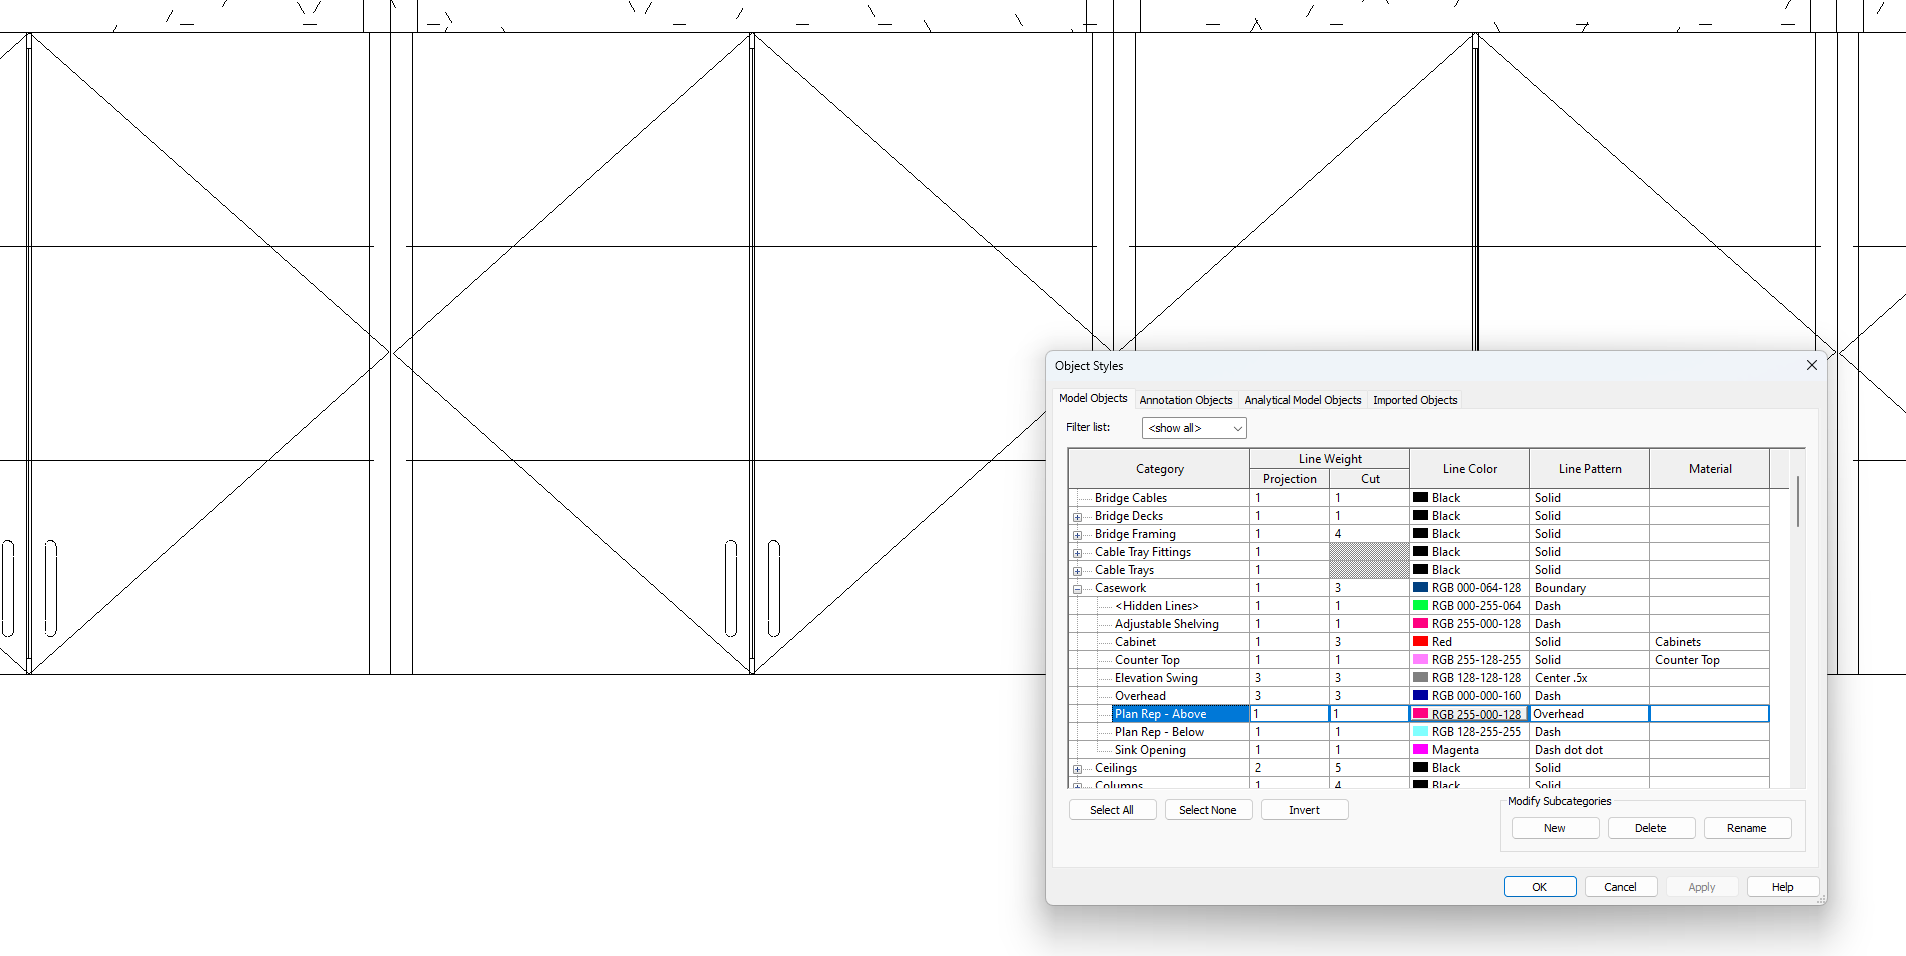Click the Select All button
Screen dimensions: 1906x956
pyautogui.click(x=1112, y=809)
